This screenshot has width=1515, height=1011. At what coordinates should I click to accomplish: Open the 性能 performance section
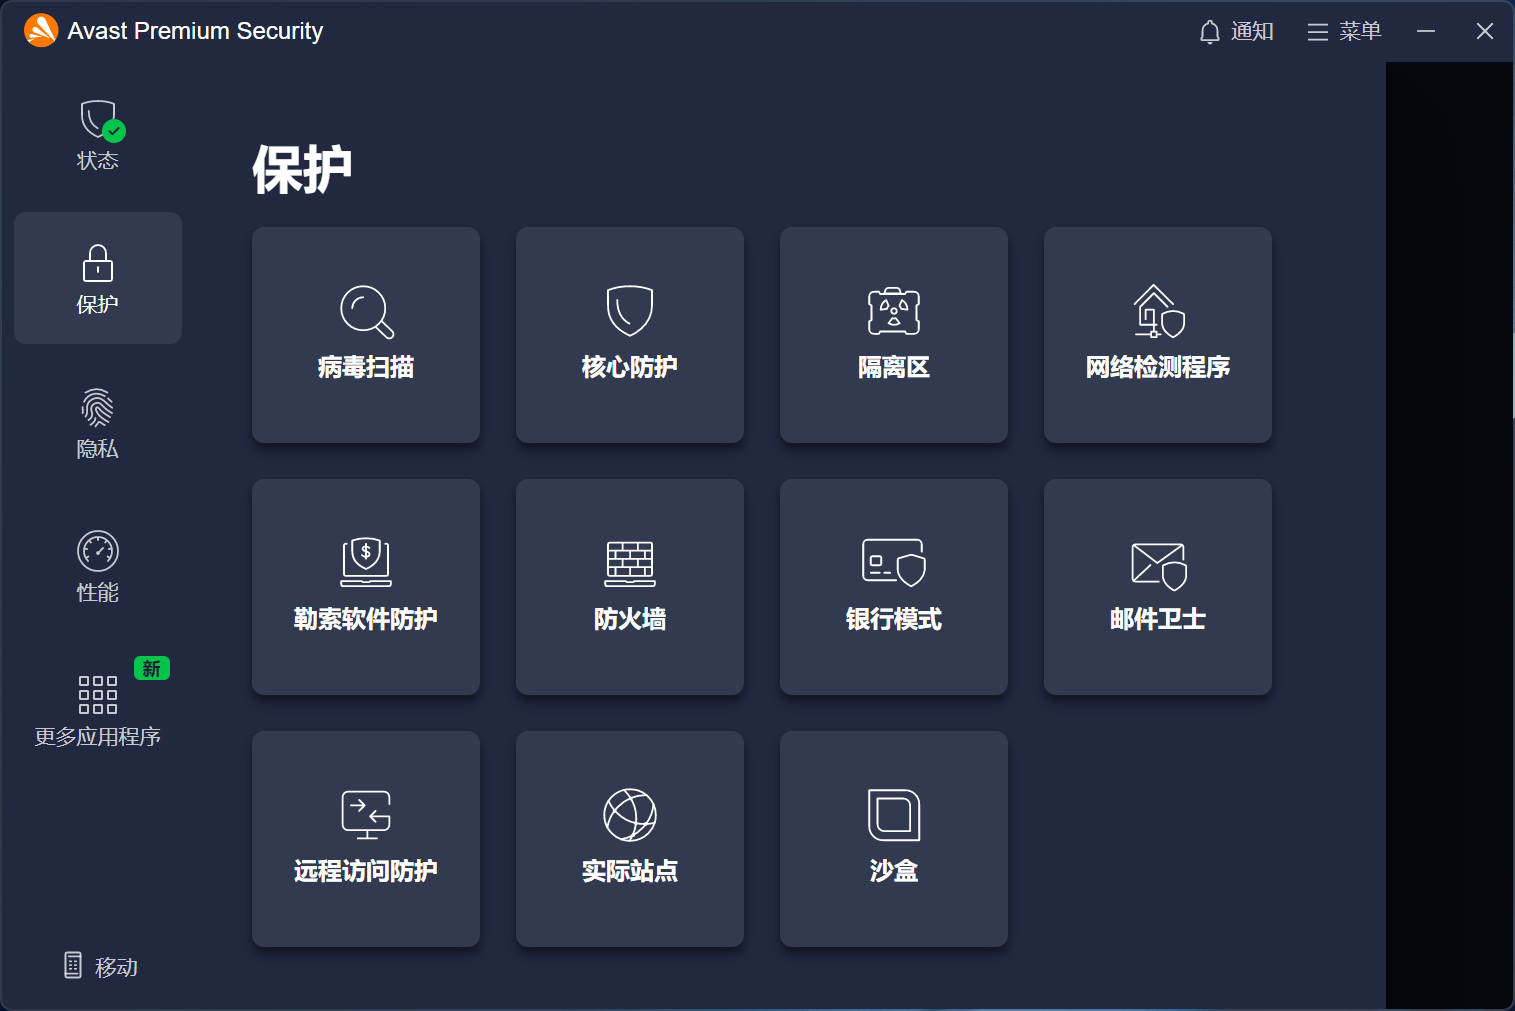(98, 567)
